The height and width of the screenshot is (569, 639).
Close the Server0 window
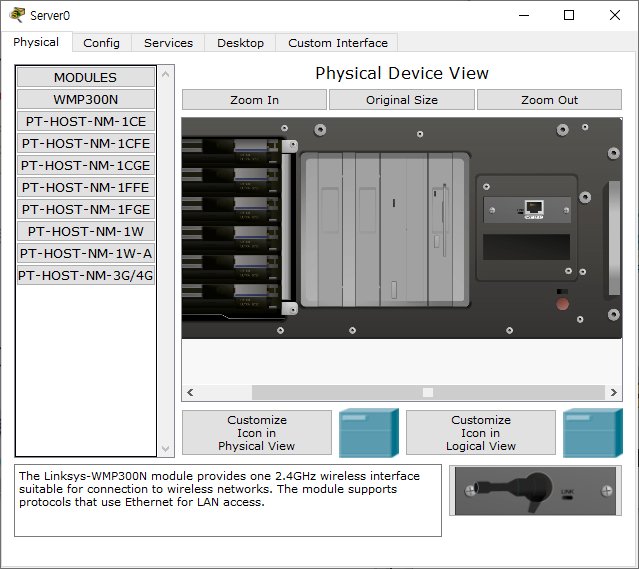click(x=615, y=15)
